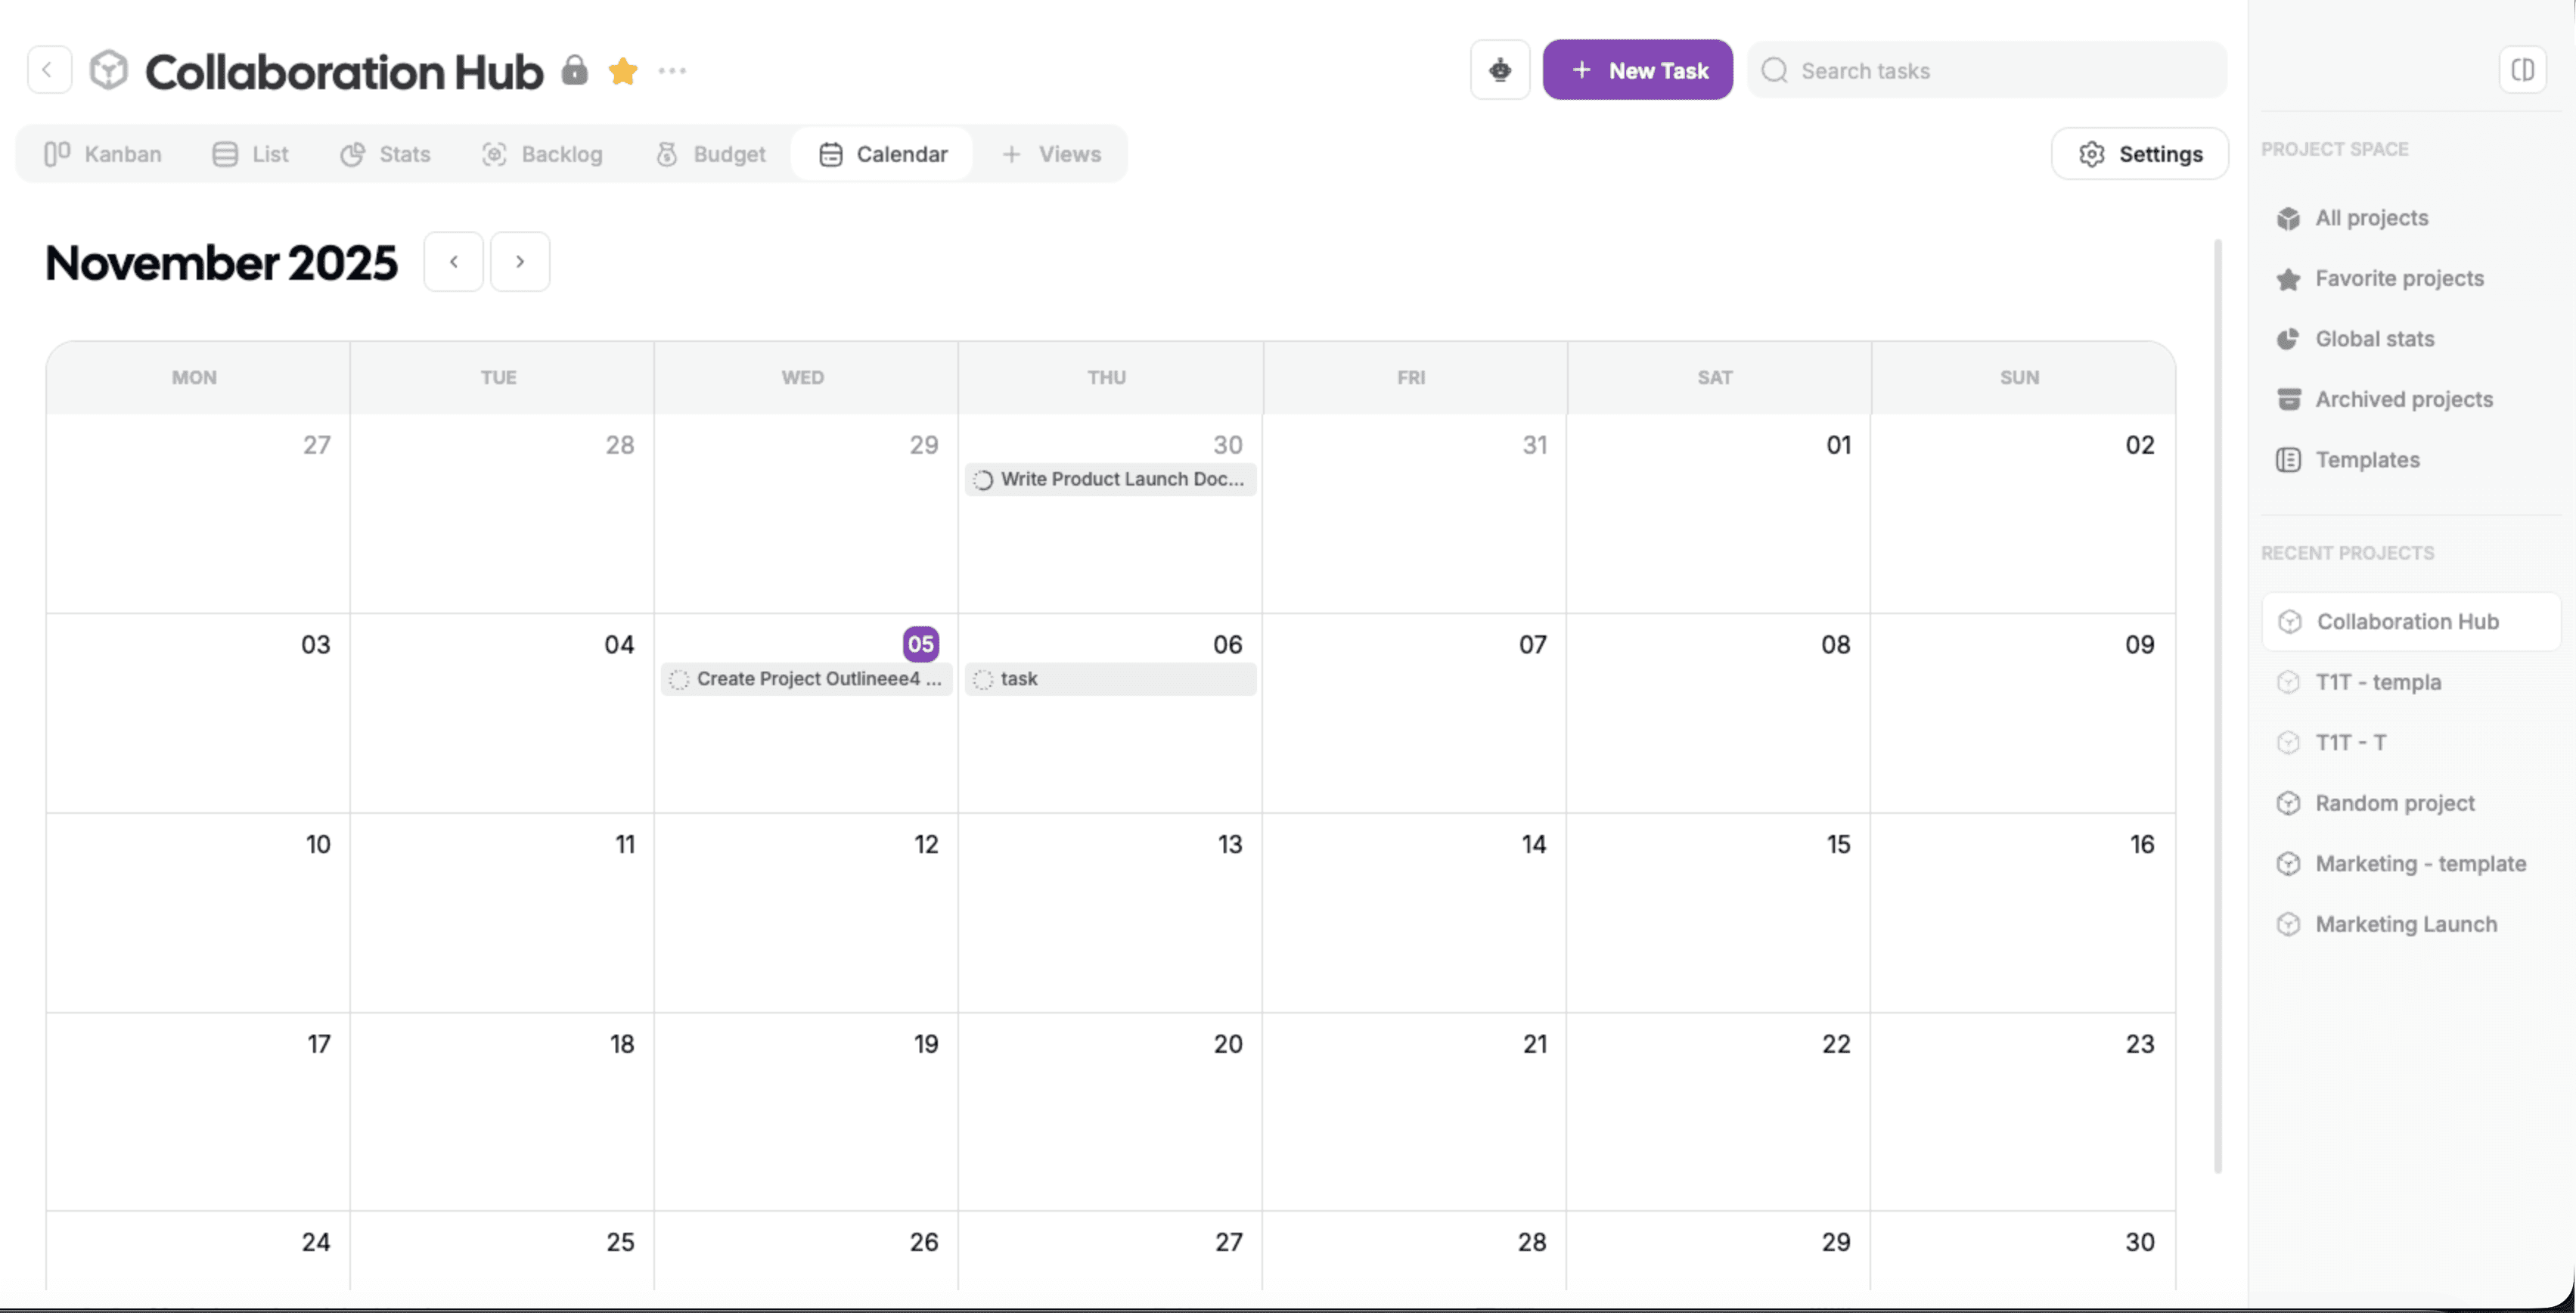Advance to next month in calendar
Screen dimensions: 2576x1313
519,262
